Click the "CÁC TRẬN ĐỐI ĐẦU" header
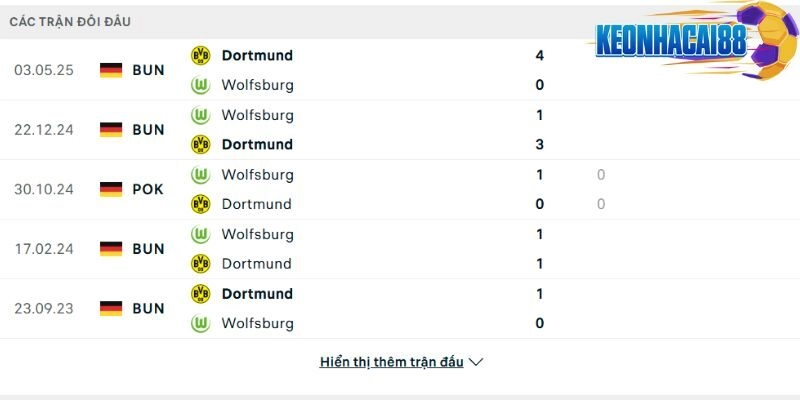Viewport: 800px width, 400px height. 70,21
